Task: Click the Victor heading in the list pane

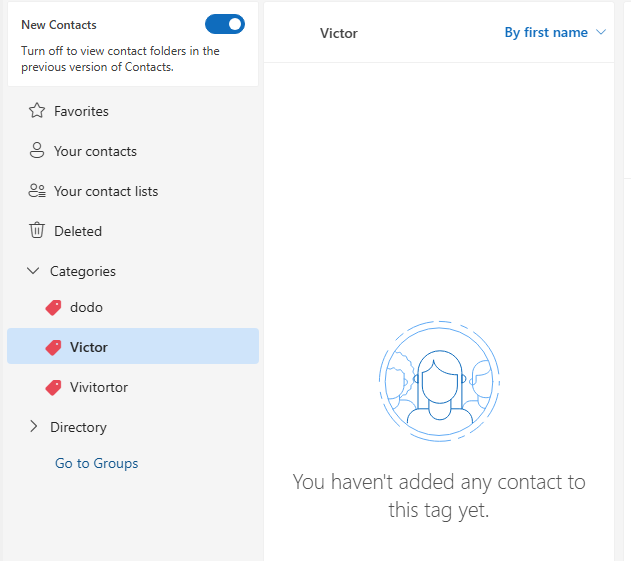Action: pyautogui.click(x=338, y=33)
